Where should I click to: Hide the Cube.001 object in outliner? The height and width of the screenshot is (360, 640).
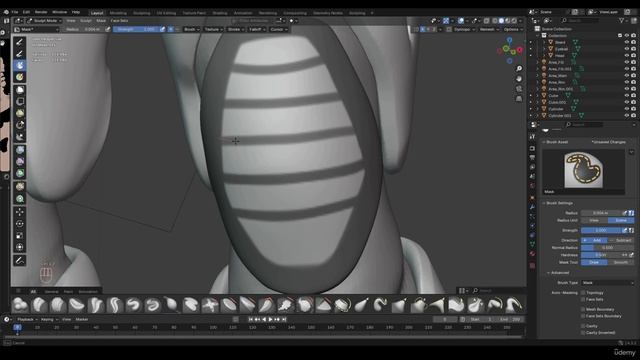point(627,102)
